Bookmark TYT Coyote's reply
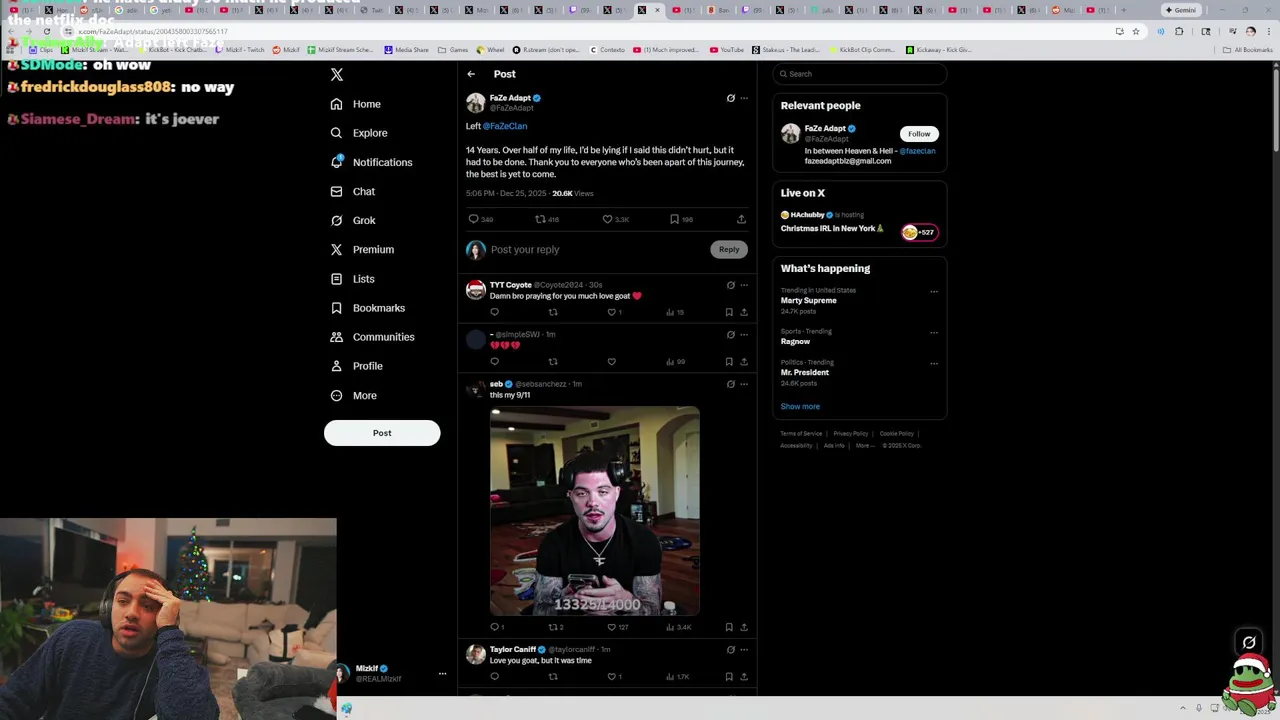The width and height of the screenshot is (1280, 720). (x=729, y=312)
